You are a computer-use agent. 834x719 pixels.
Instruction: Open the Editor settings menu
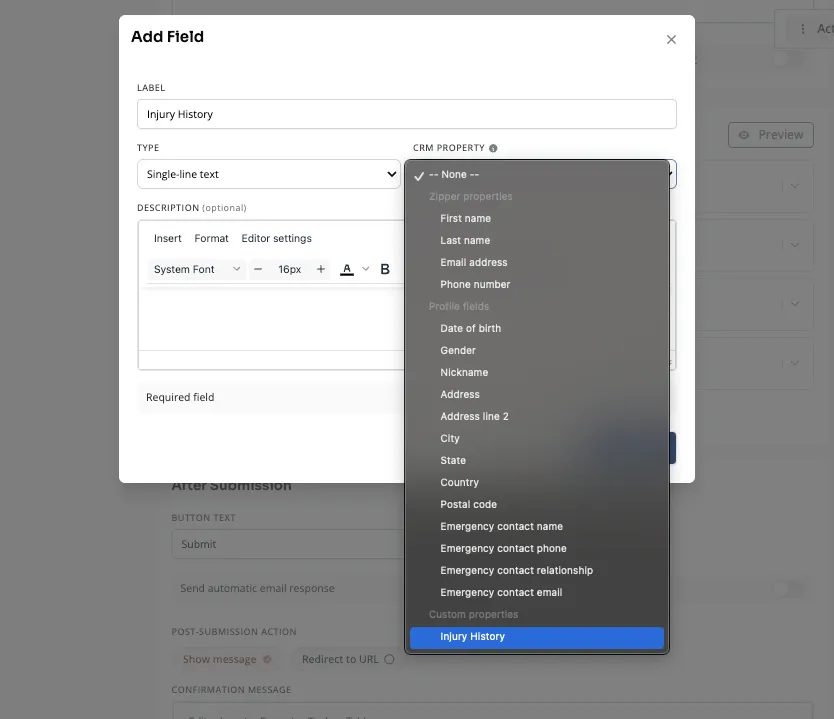pyautogui.click(x=277, y=238)
